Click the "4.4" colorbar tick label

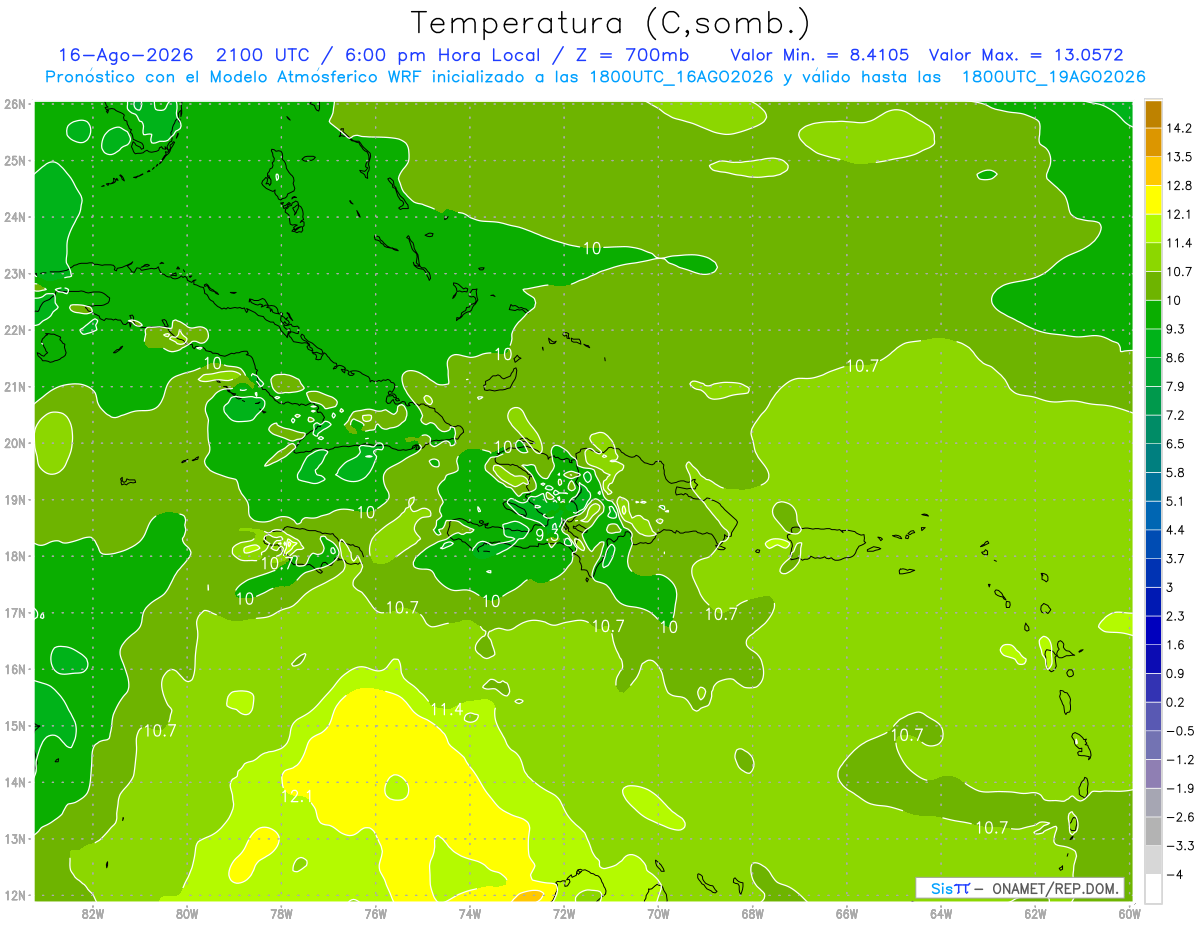[x=1176, y=530]
